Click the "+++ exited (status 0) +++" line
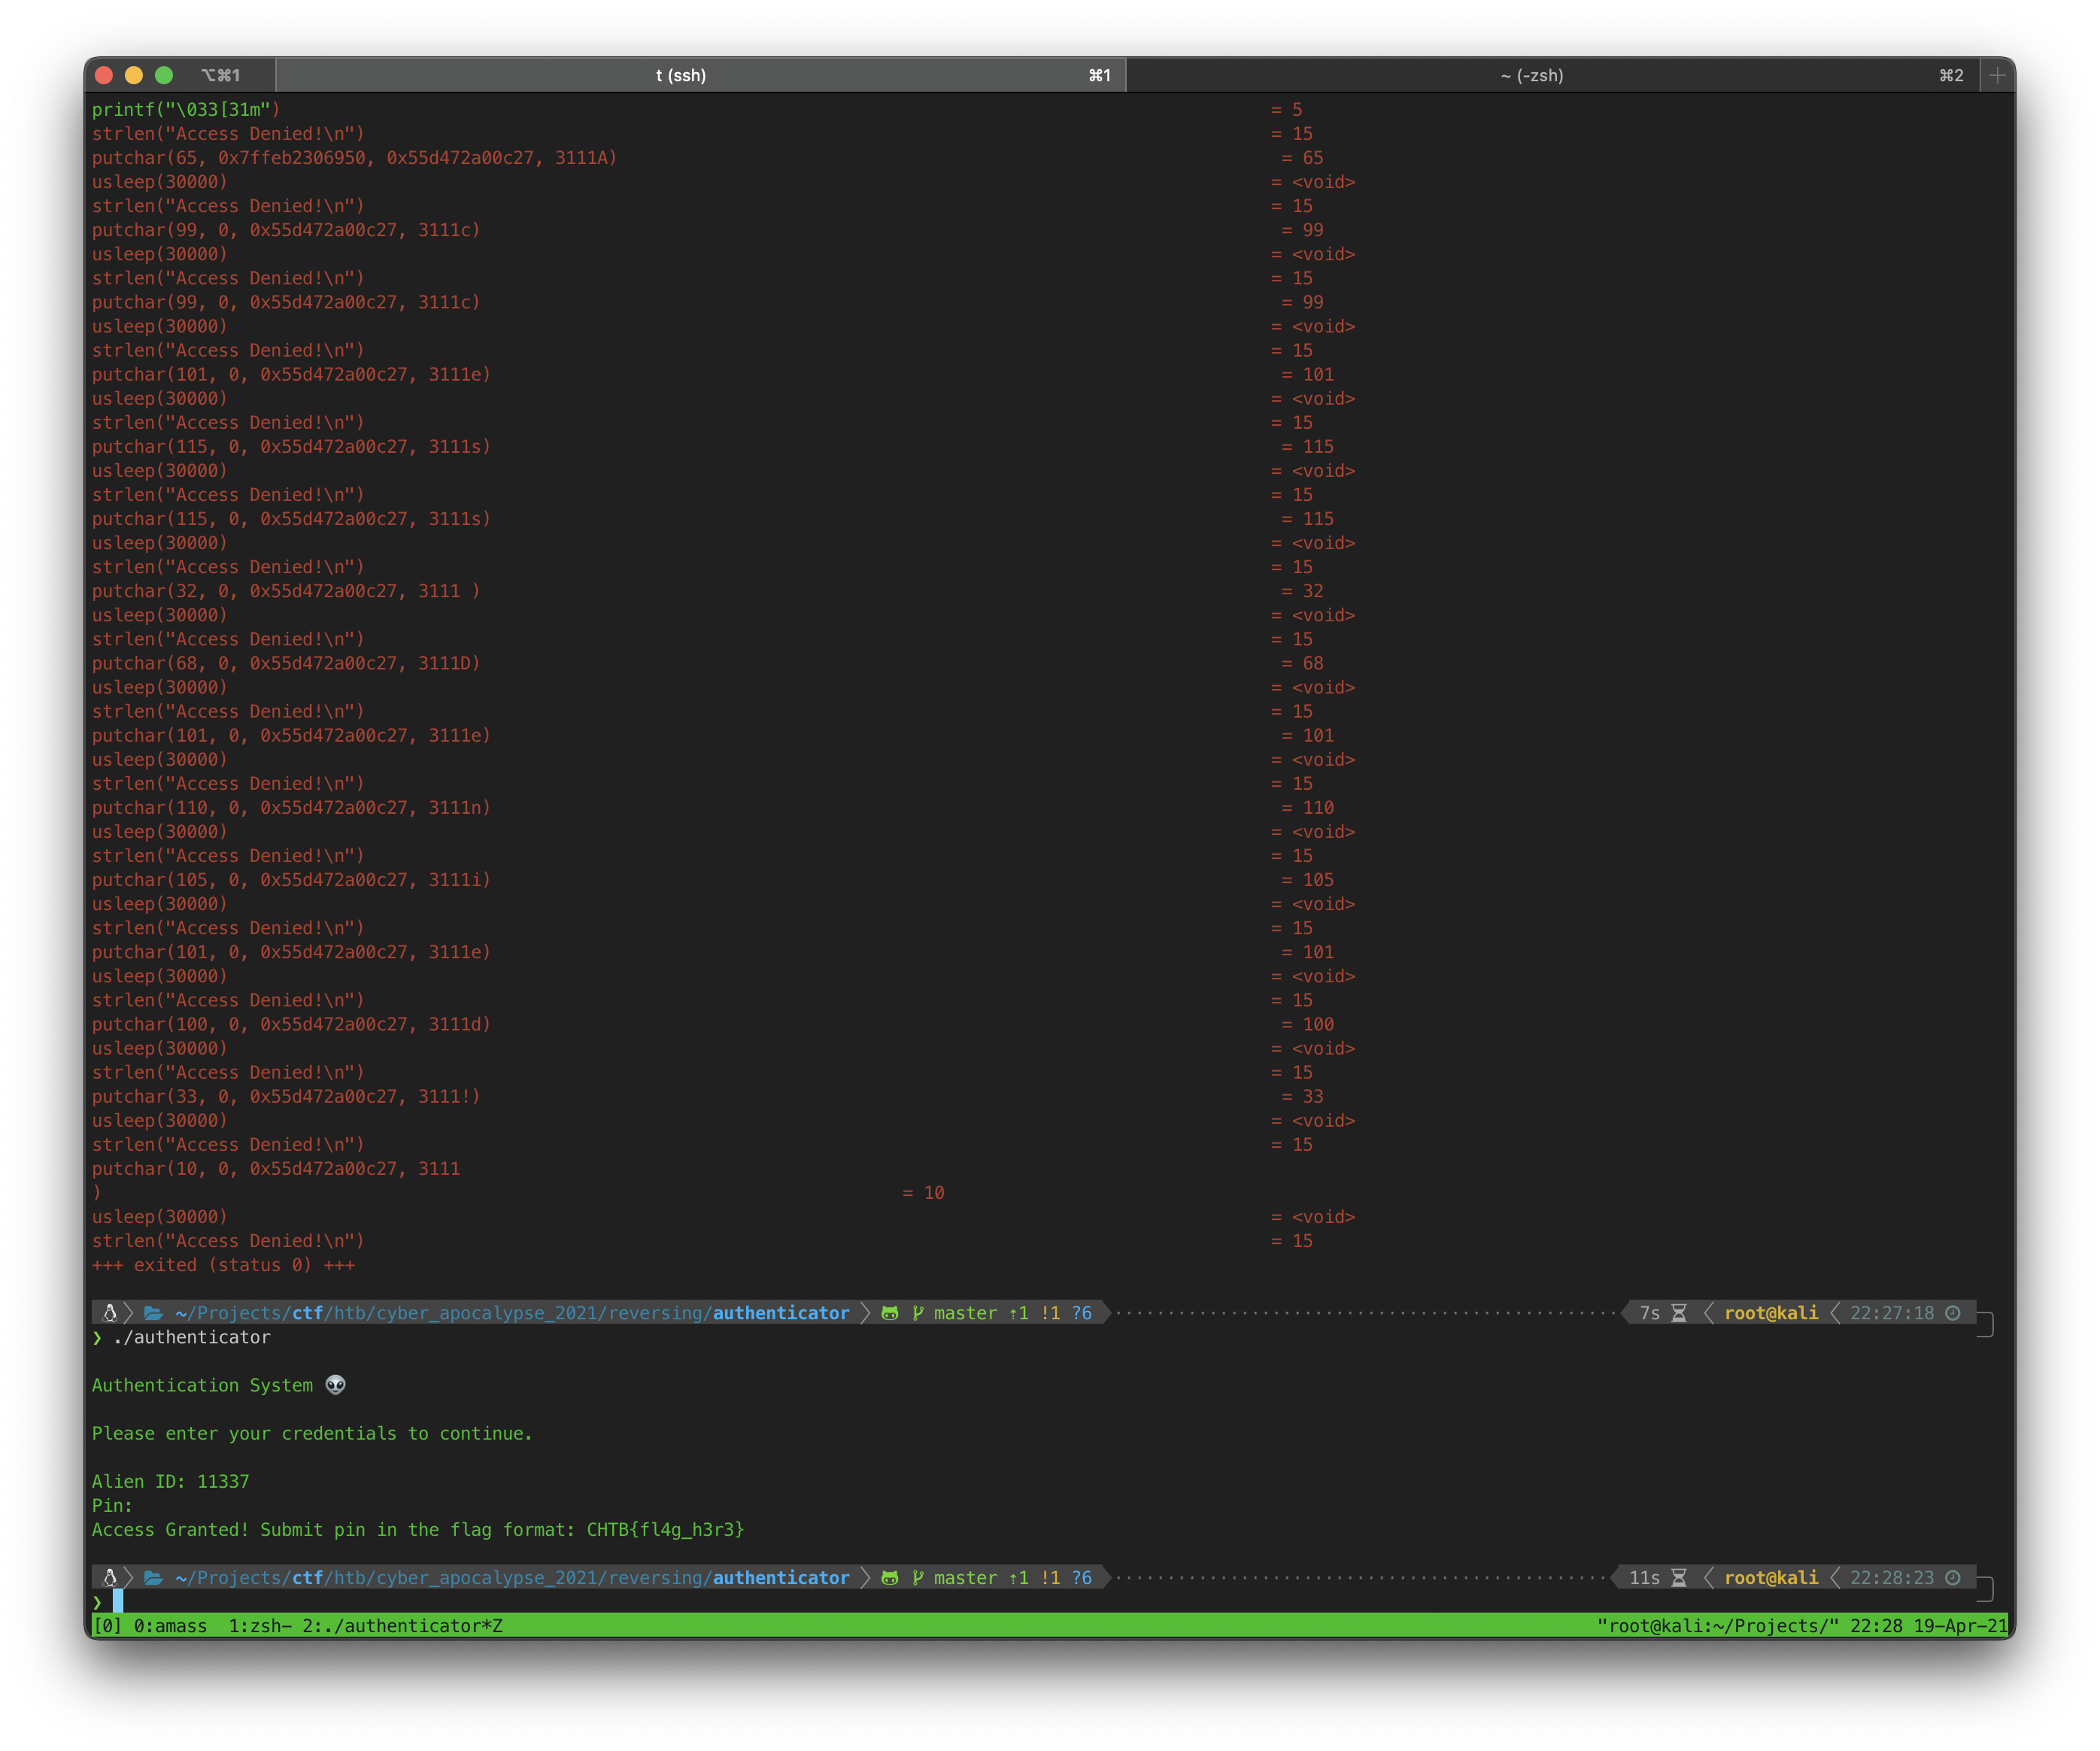The image size is (2100, 1751). (223, 1265)
